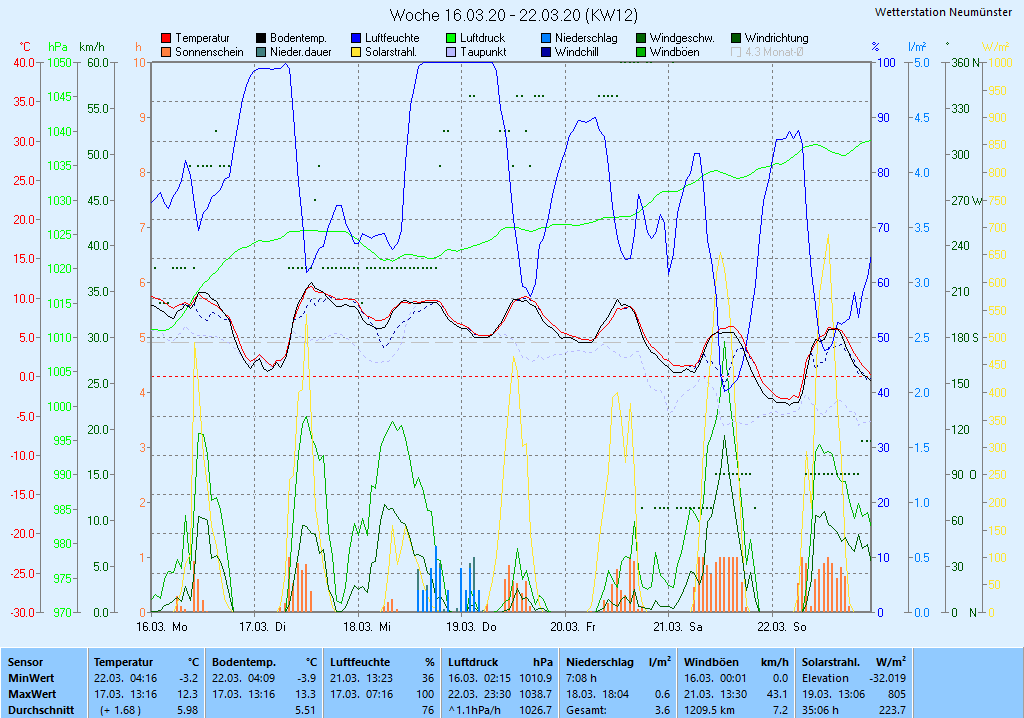Click the pressure trend ^1.1hPa/h
Viewport: 1024px width, 718px height.
474,710
